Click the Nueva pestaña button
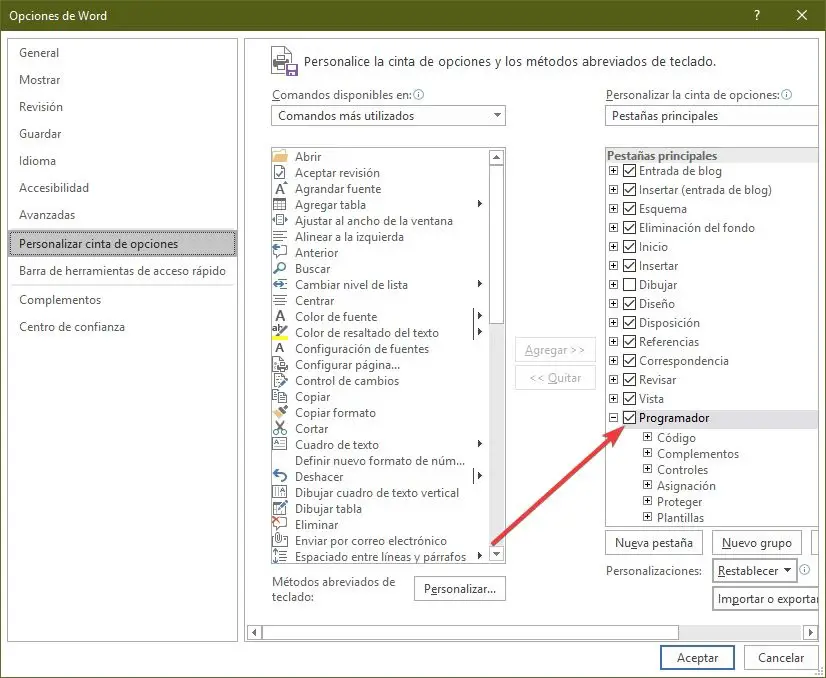The image size is (826, 678). coord(654,543)
